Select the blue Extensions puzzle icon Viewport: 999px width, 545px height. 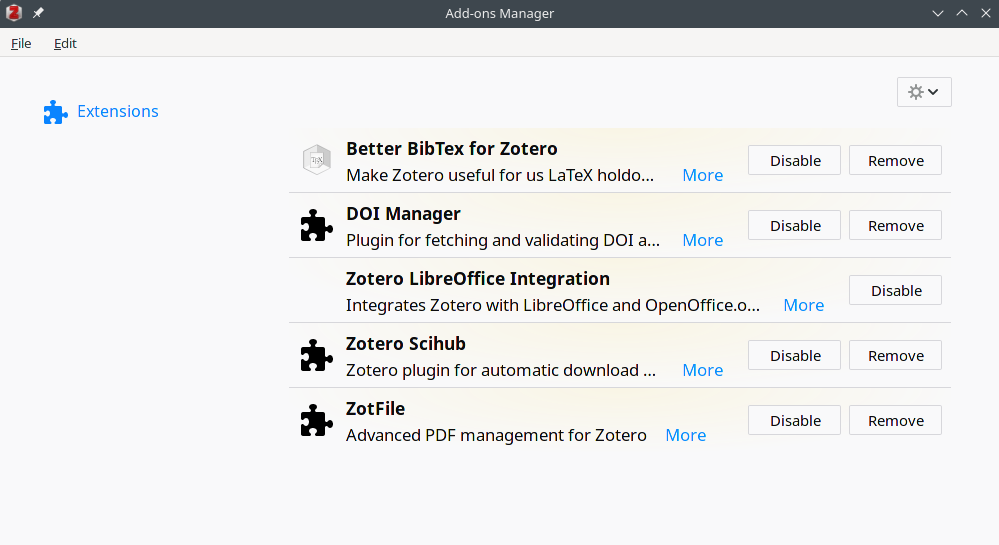56,112
